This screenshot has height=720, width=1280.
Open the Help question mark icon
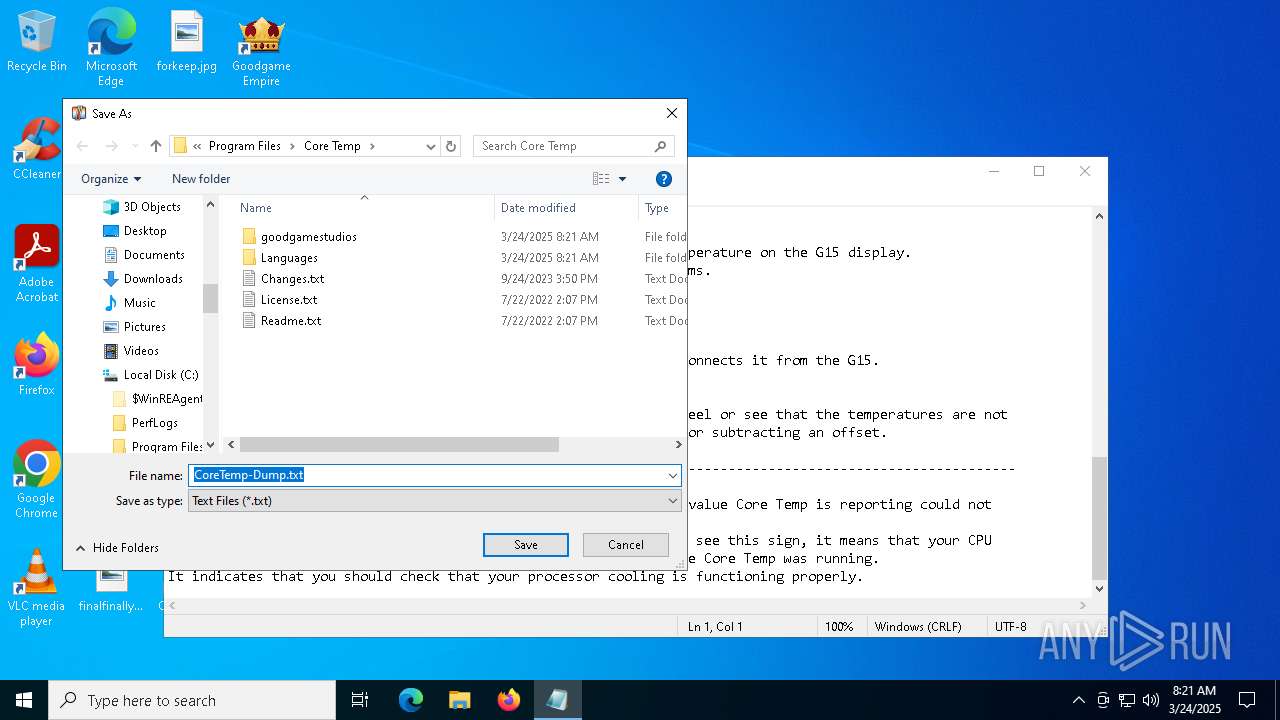pos(663,179)
